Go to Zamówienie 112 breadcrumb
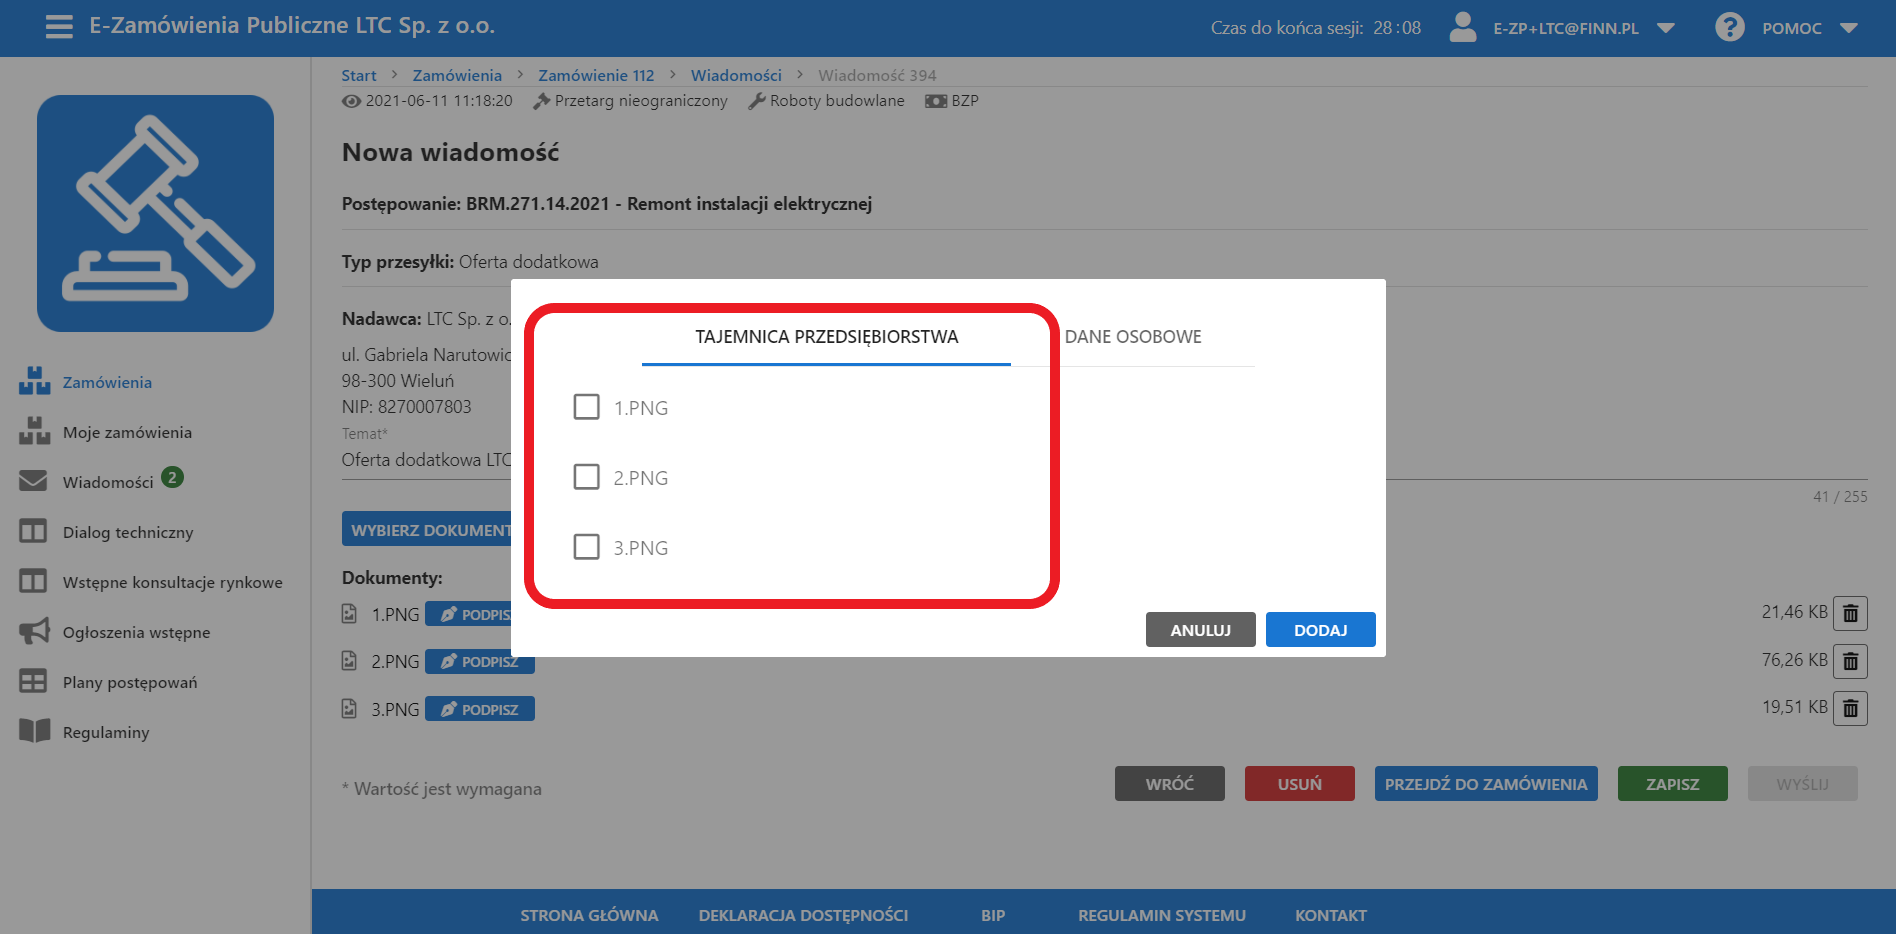Screen dimensions: 1896x934 (x=596, y=75)
